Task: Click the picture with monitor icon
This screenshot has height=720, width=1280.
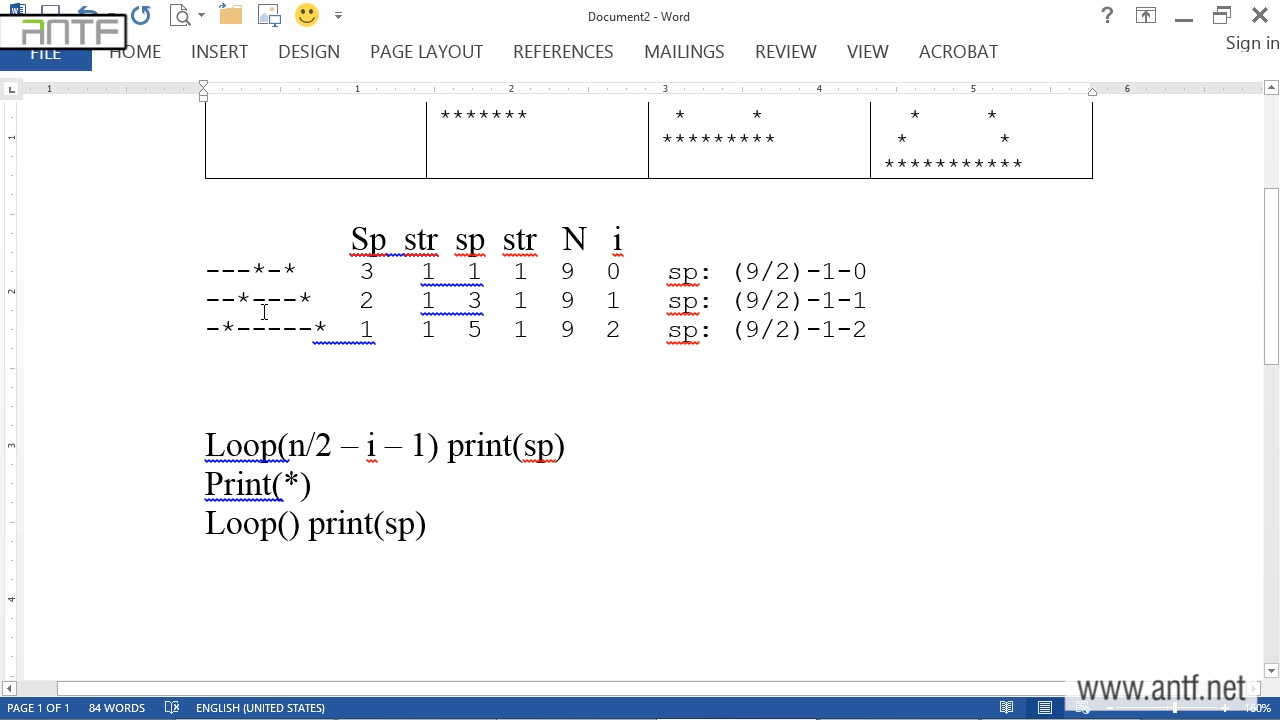Action: click(x=269, y=15)
